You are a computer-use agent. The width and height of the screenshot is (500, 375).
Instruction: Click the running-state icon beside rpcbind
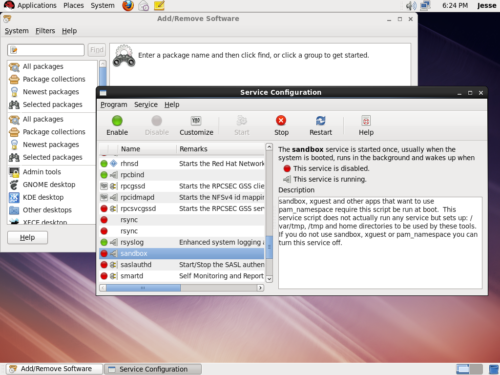(x=114, y=175)
